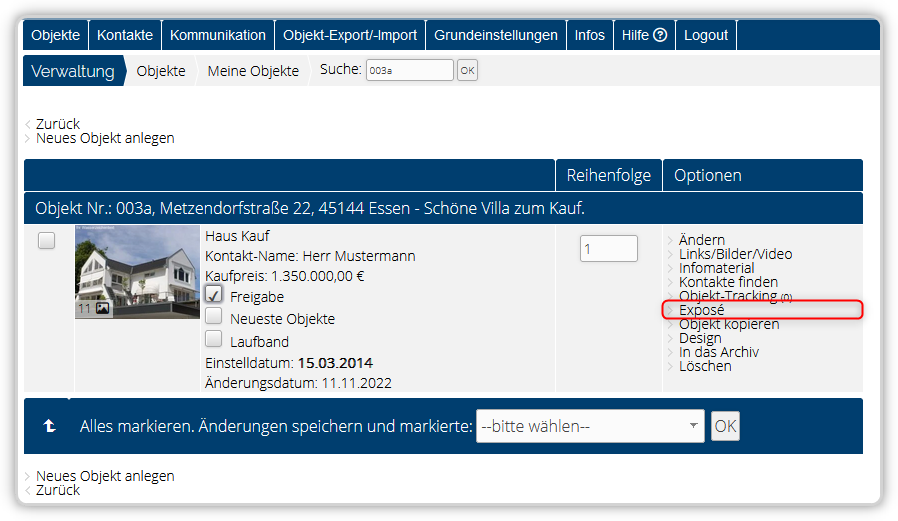The height and width of the screenshot is (521, 898).
Task: Click the OK button beside bitte wählen
Action: pyautogui.click(x=725, y=426)
